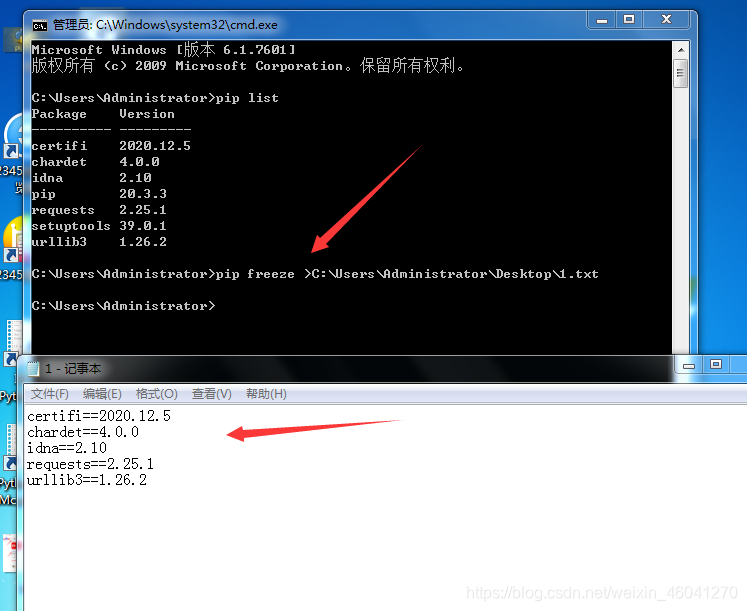Screen dimensions: 747x611
Task: Click the 'Package Version' header line in cmd
Action: 103,114
